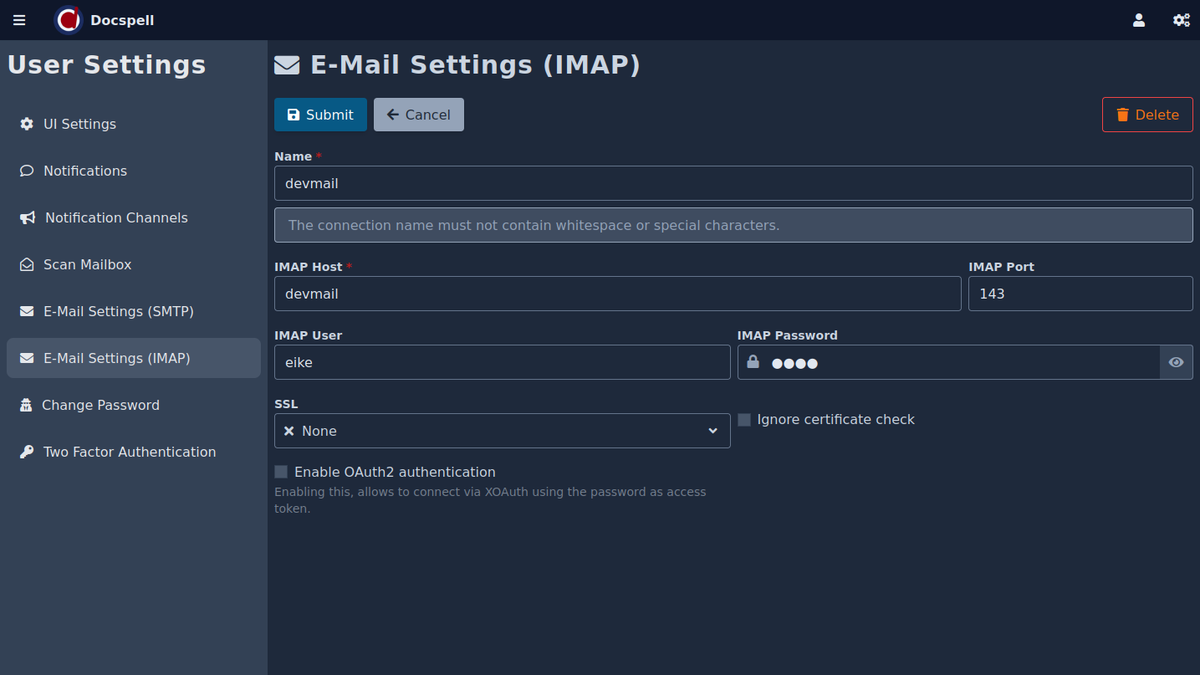Viewport: 1200px width, 675px height.
Task: Open the settings cogs icon menu
Action: coord(1180,20)
